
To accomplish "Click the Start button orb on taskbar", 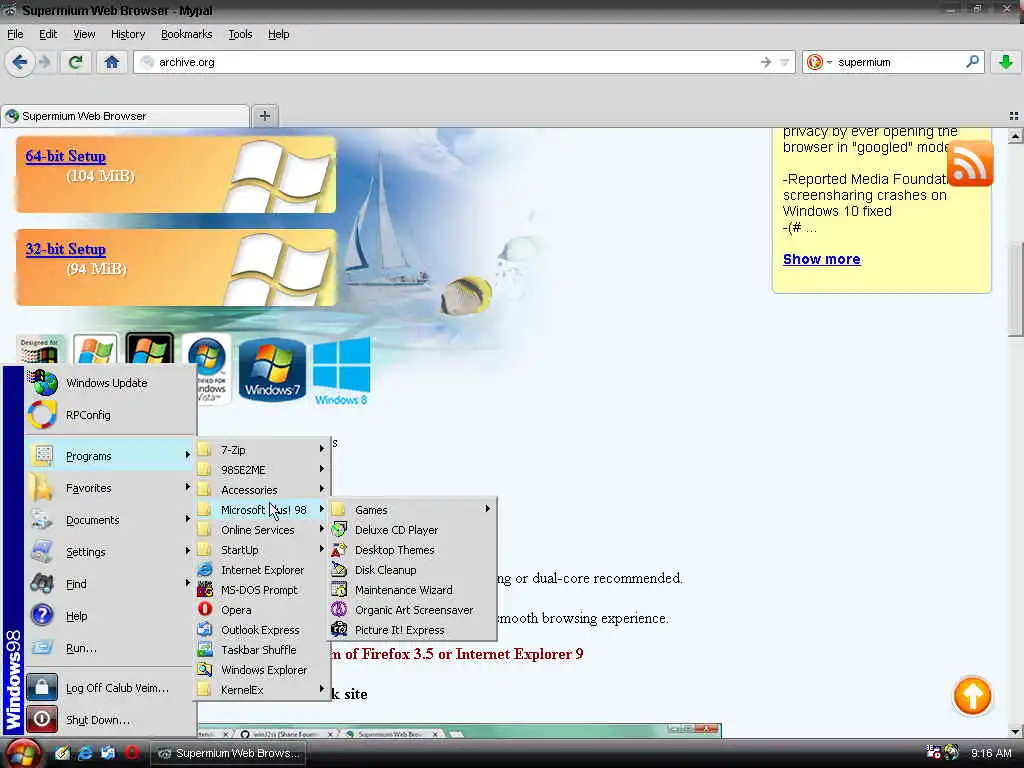I will click(x=24, y=754).
